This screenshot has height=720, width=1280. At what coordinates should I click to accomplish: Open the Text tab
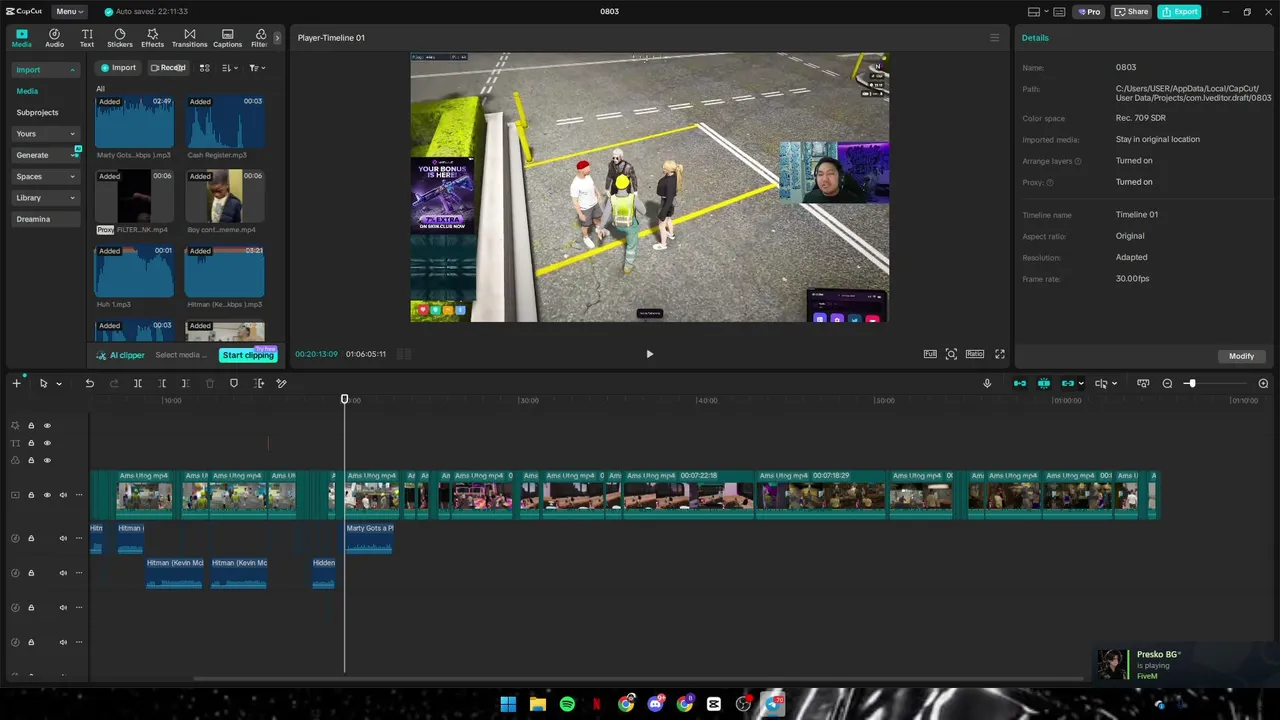tap(87, 38)
